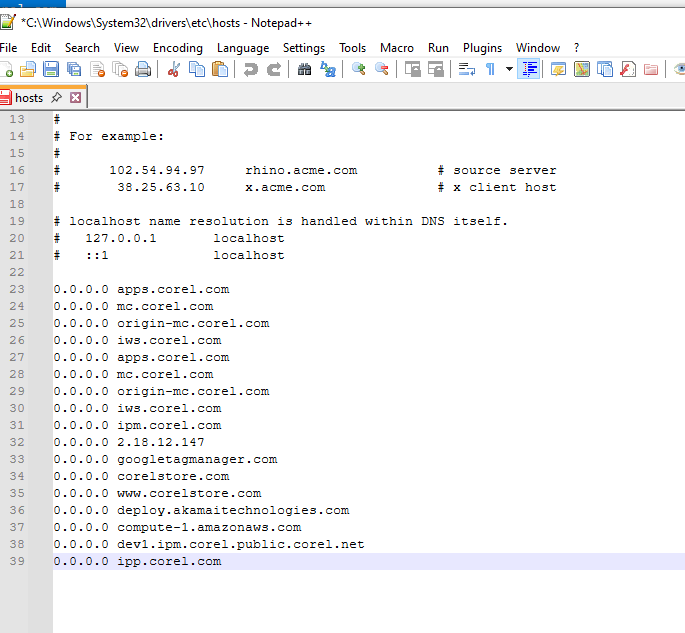Open the Function List icon
The width and height of the screenshot is (685, 633).
coord(628,69)
